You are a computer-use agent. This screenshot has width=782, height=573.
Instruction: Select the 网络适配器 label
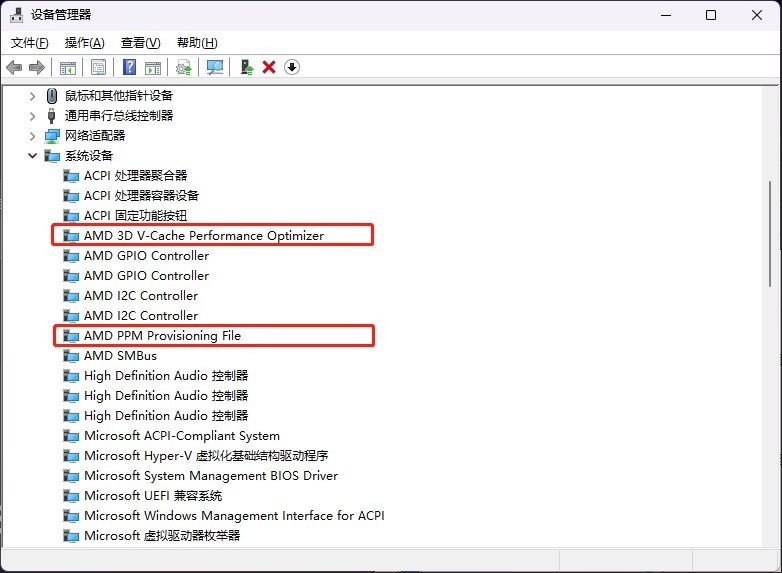[x=95, y=135]
